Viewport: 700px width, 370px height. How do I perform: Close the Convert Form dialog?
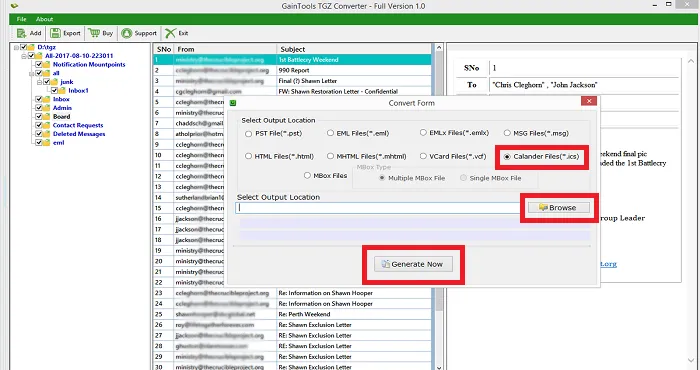(589, 101)
